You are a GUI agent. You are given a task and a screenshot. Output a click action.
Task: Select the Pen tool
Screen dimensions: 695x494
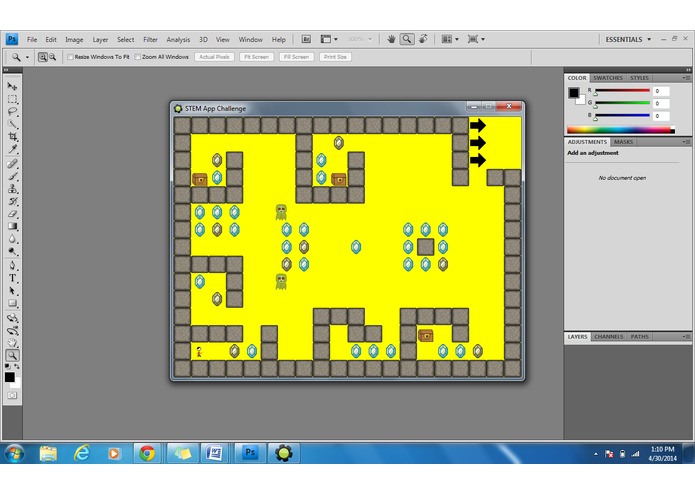[12, 266]
